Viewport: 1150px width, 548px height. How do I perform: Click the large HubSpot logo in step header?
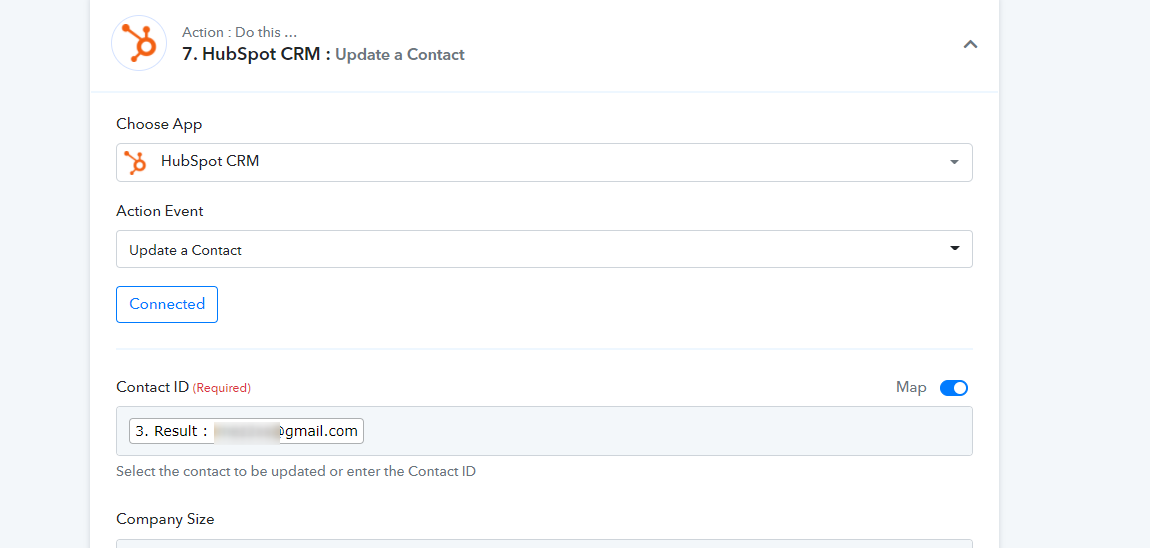point(139,43)
